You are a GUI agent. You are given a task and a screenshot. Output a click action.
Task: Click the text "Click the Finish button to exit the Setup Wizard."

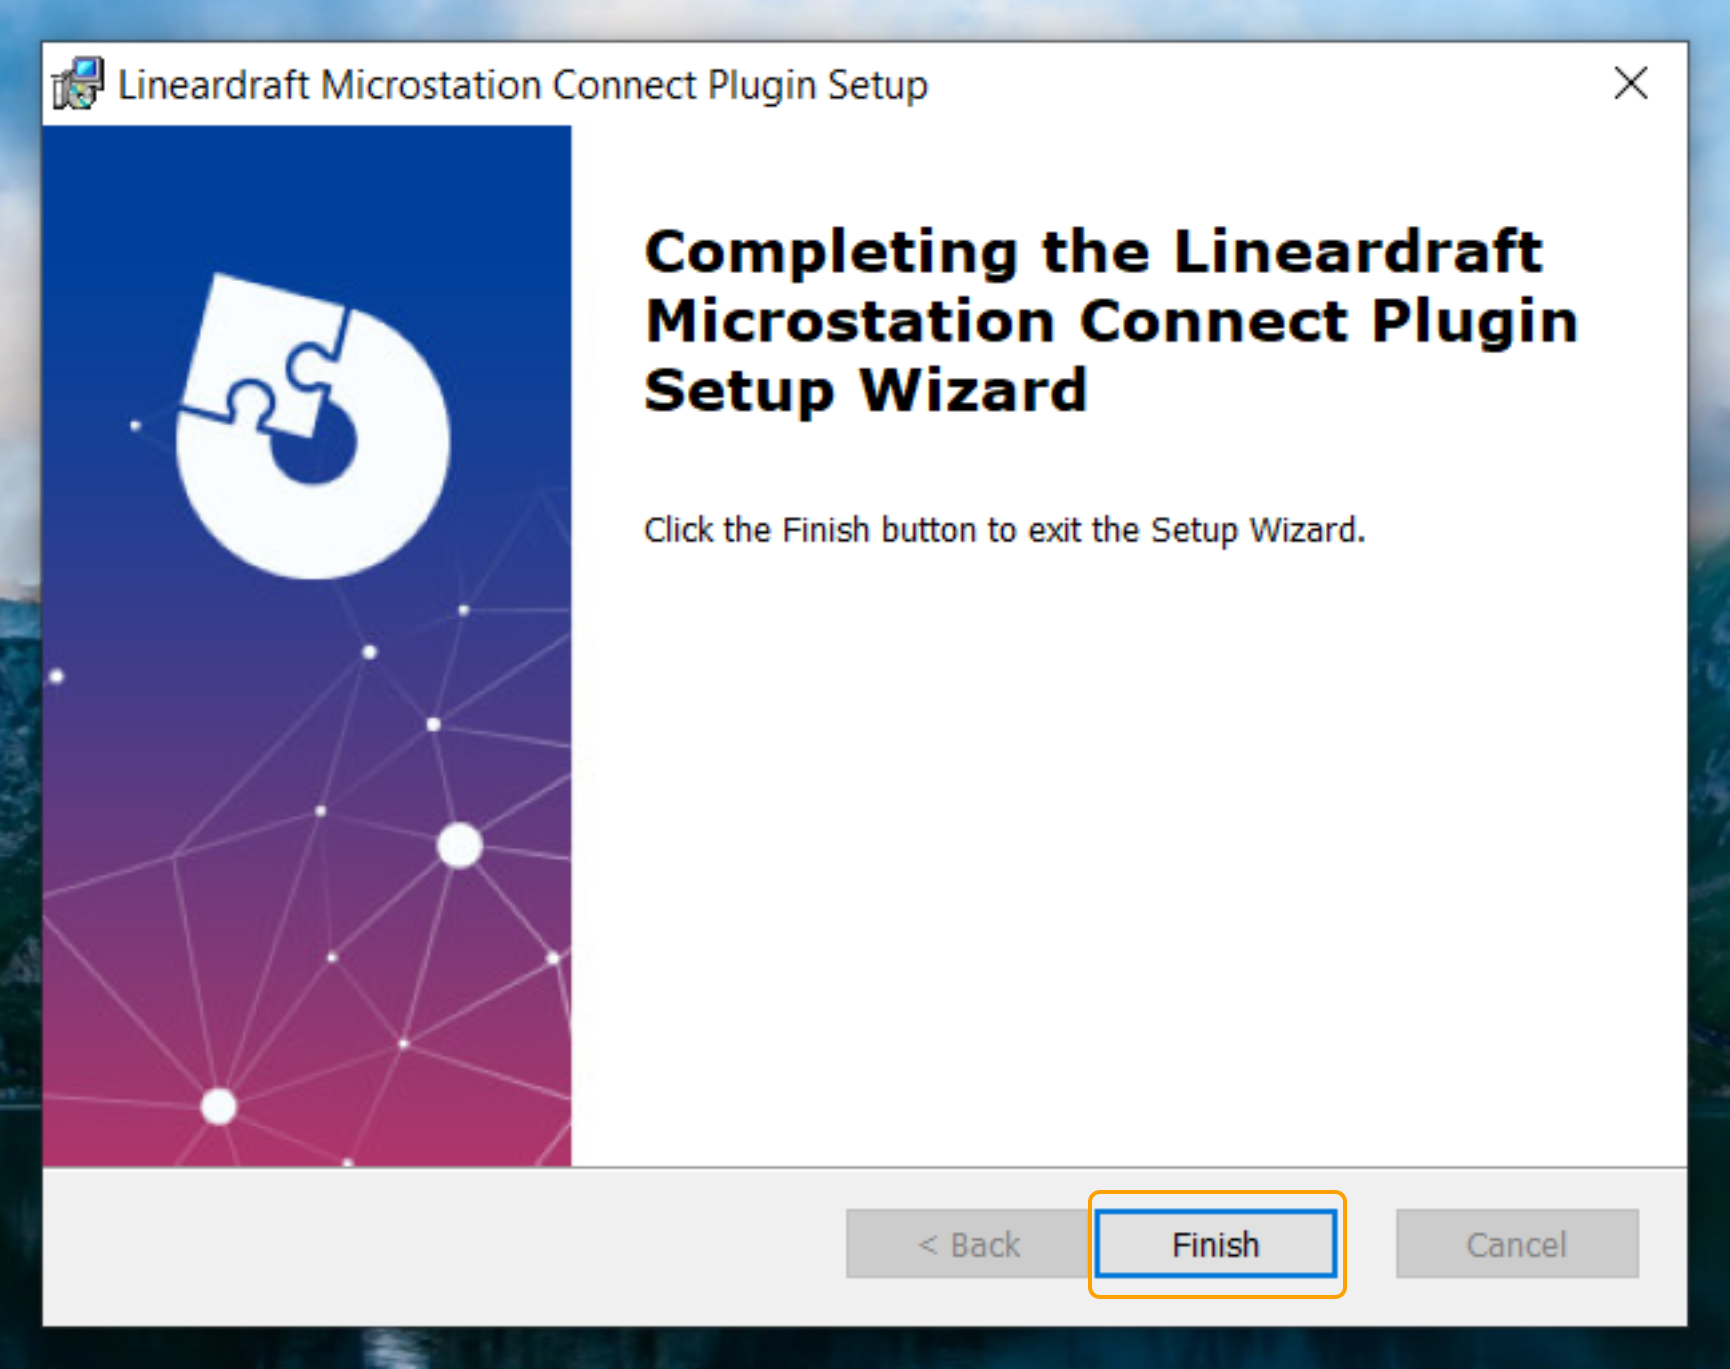[x=1004, y=530]
